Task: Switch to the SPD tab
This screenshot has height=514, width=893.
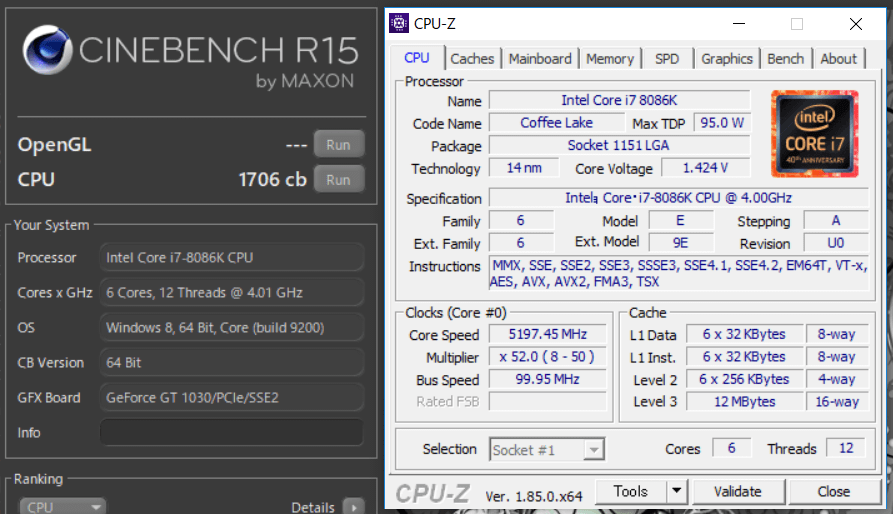Action: click(x=666, y=59)
